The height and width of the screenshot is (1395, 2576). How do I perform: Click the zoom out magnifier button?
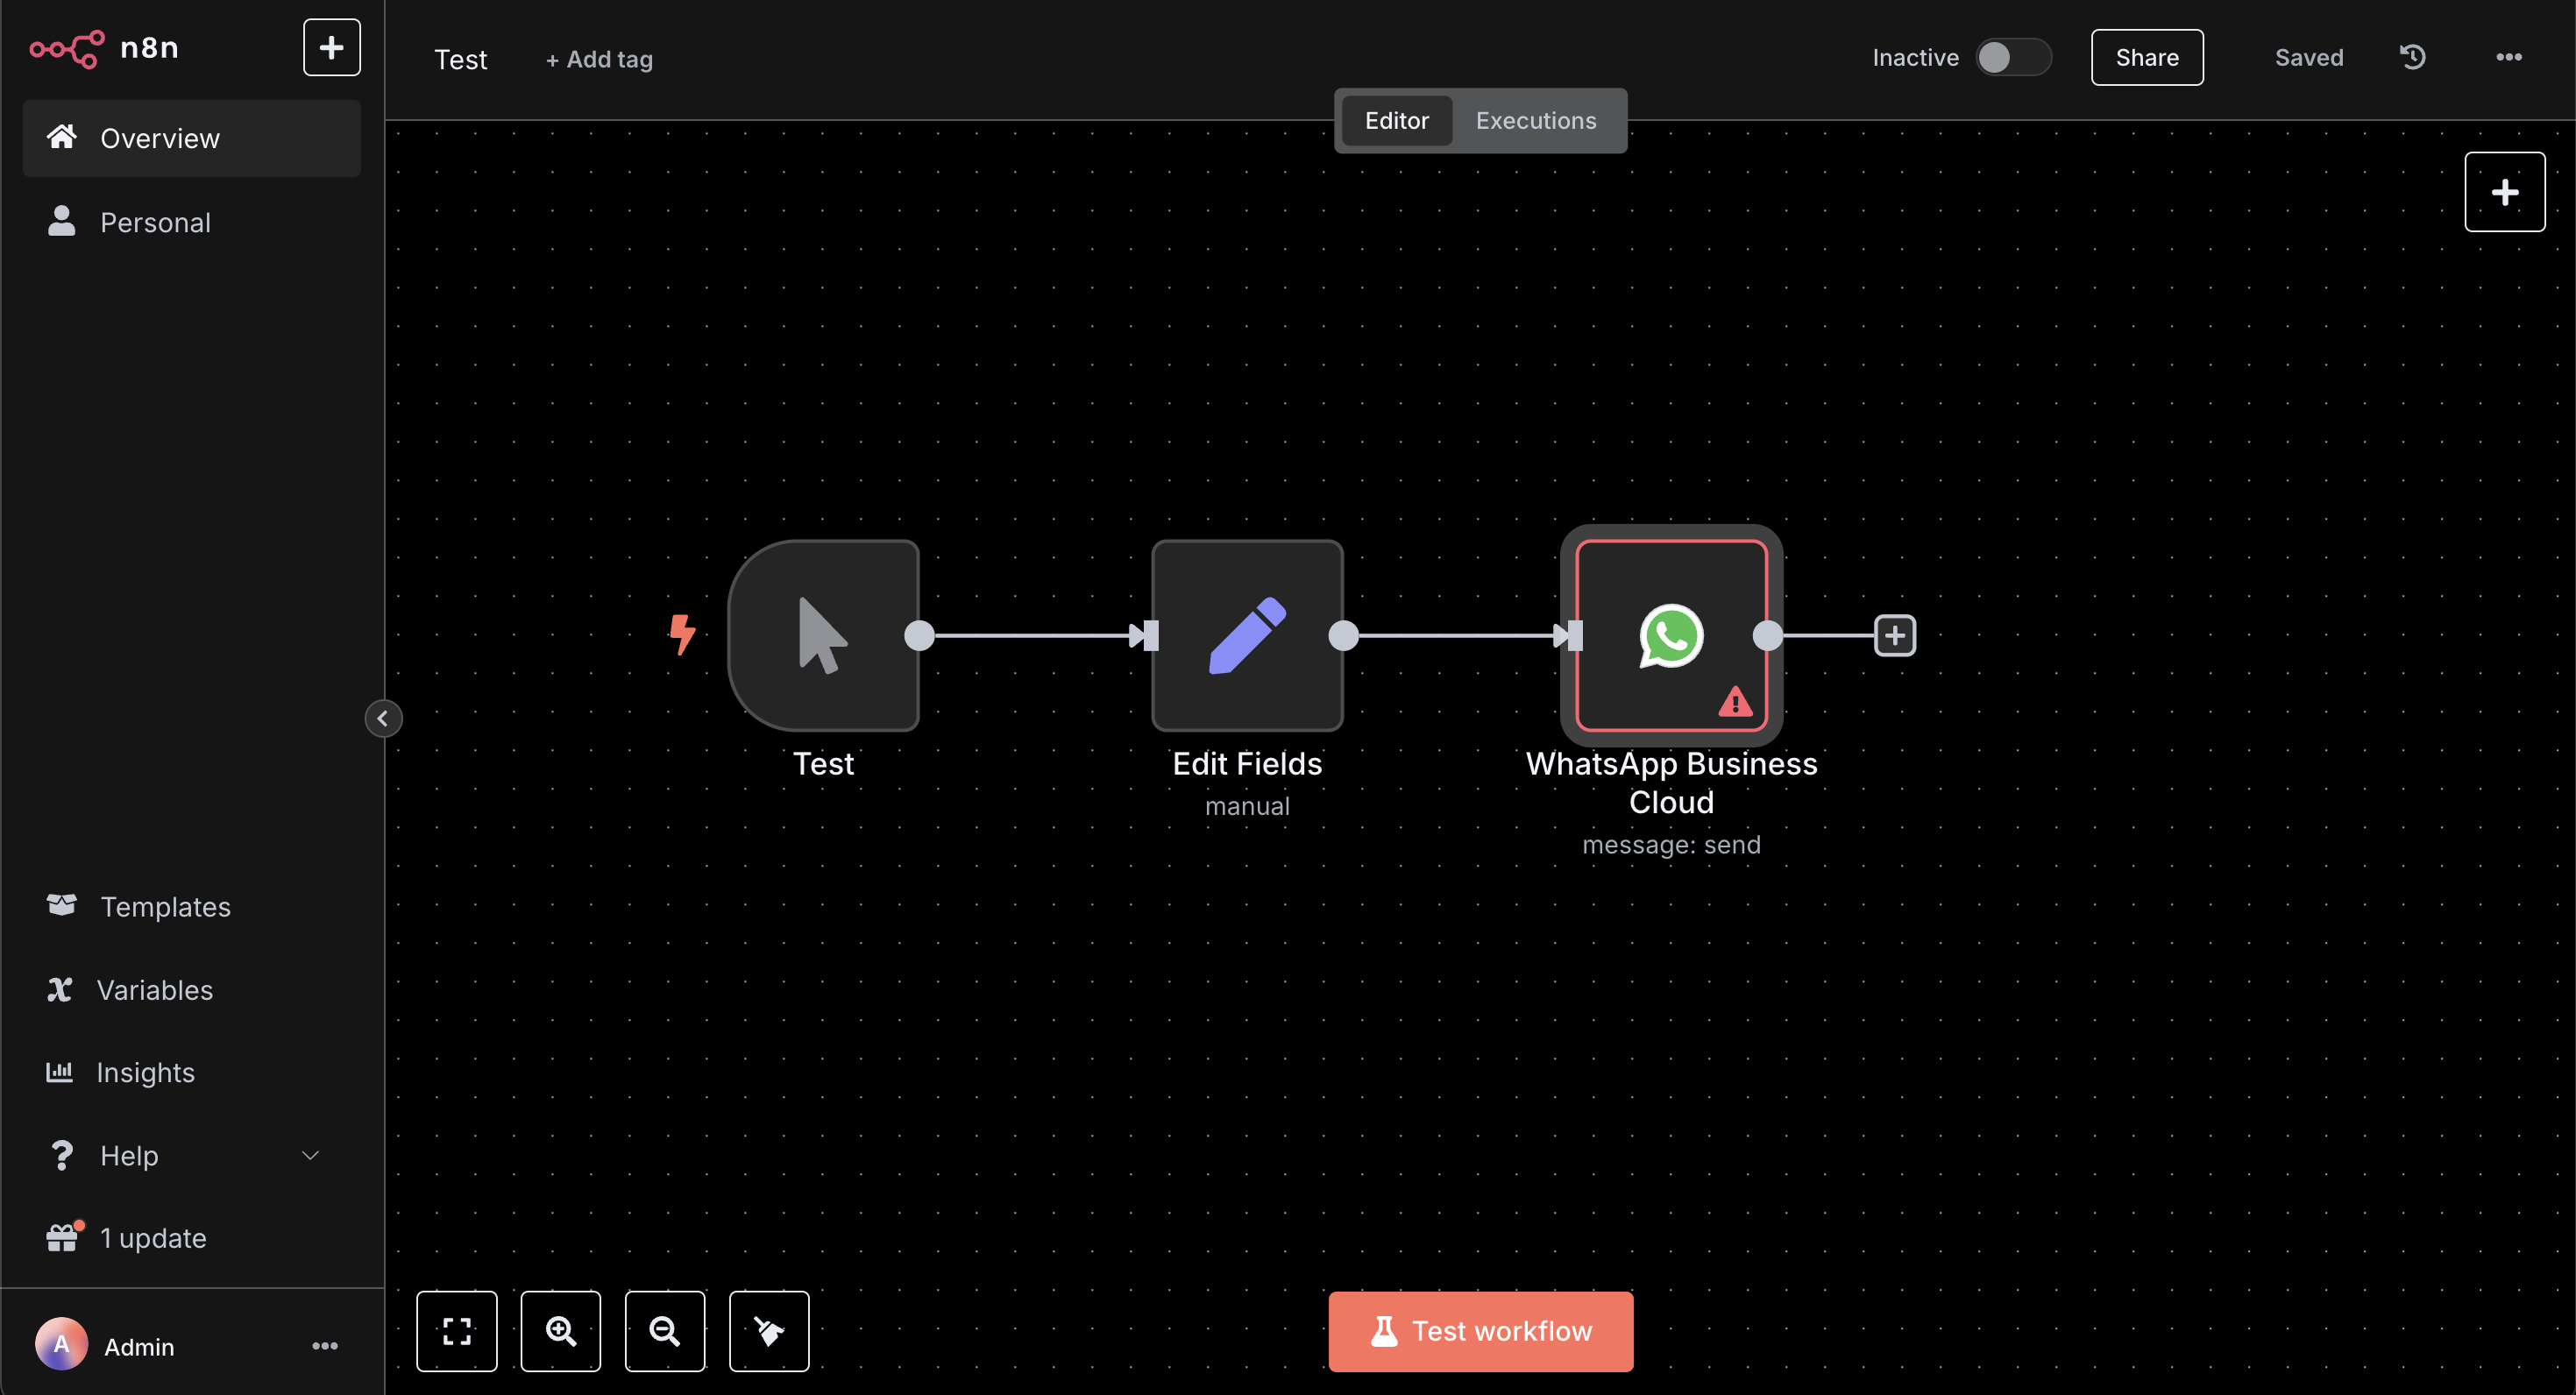click(x=664, y=1331)
